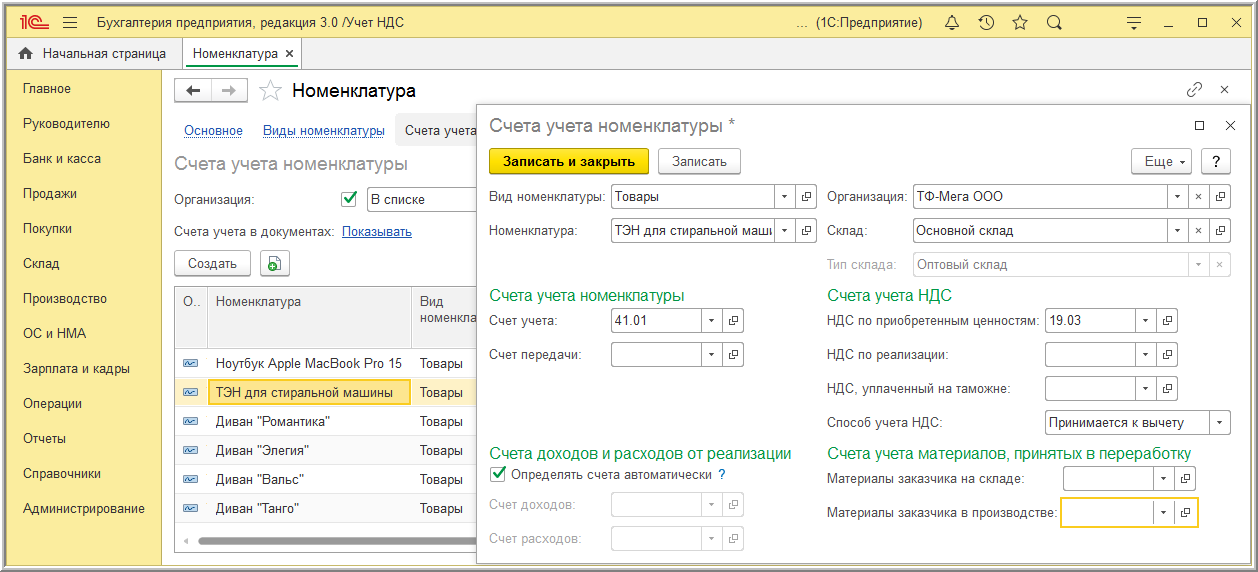This screenshot has height=572, width=1258.
Task: Open Зарплата и кадры section
Action: click(x=76, y=368)
